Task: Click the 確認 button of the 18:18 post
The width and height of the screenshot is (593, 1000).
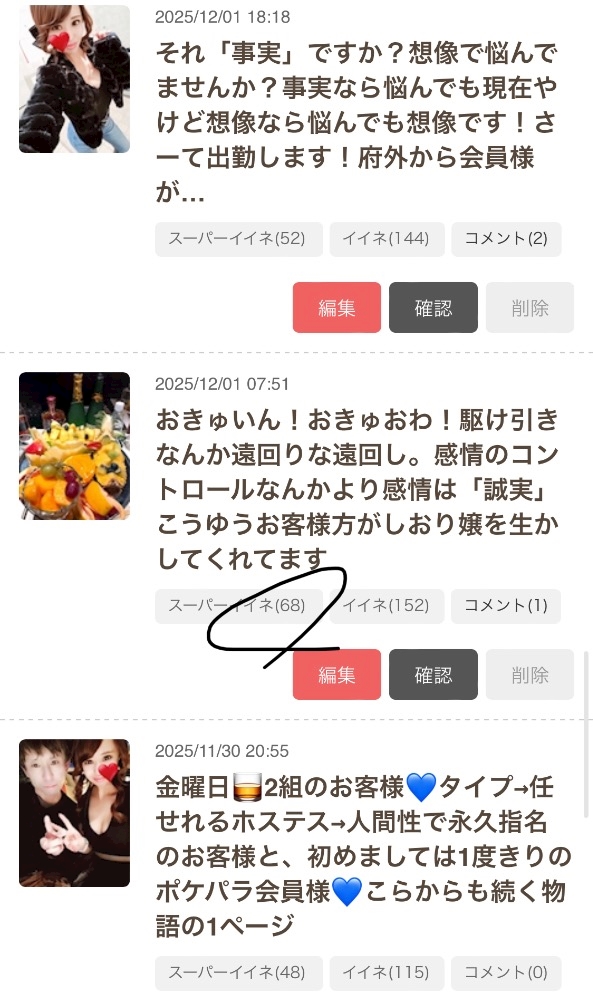Action: [434, 307]
